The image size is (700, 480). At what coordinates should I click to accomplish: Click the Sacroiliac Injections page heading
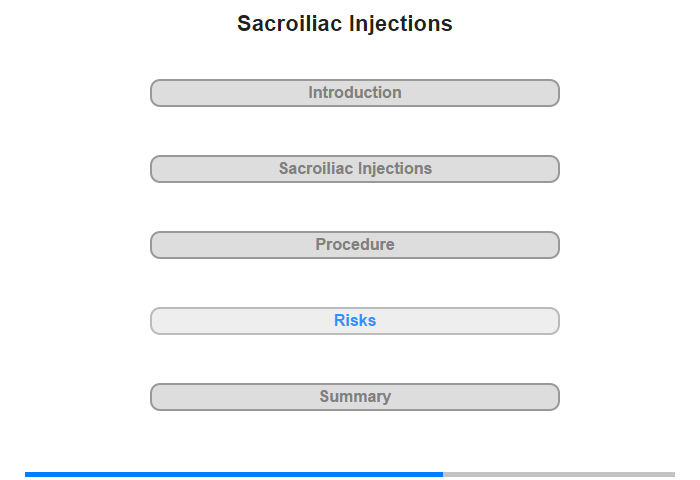pyautogui.click(x=345, y=24)
